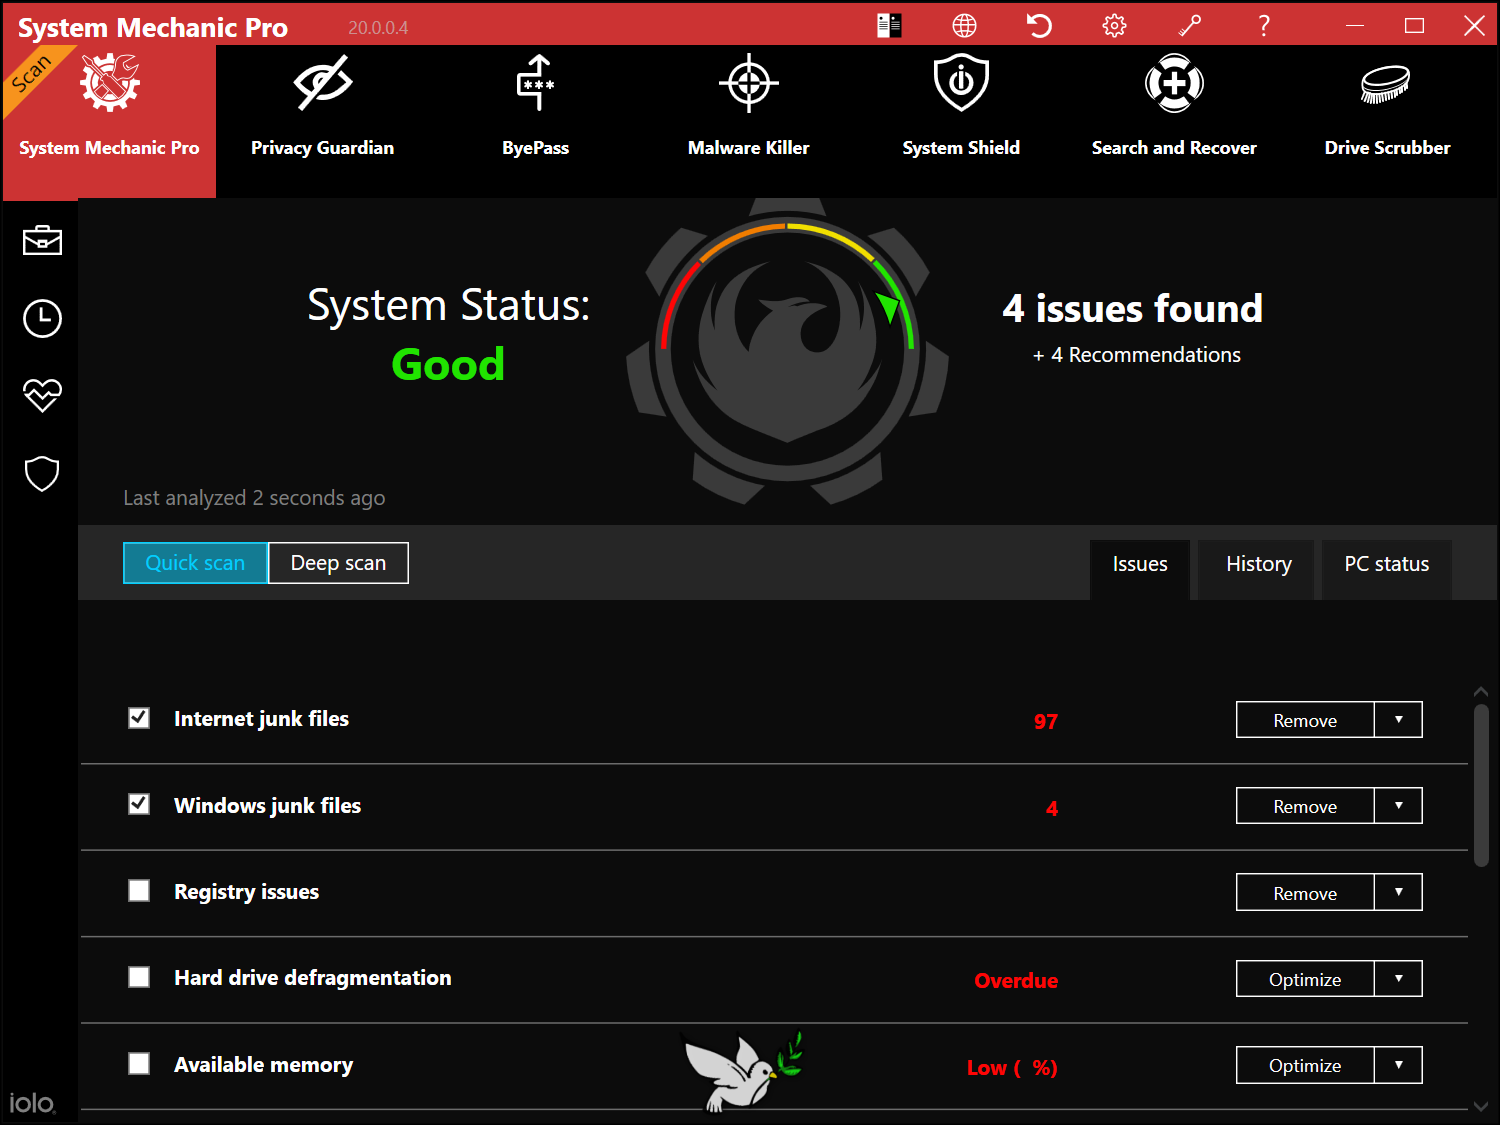
Task: Select Quick scan mode
Action: [195, 563]
